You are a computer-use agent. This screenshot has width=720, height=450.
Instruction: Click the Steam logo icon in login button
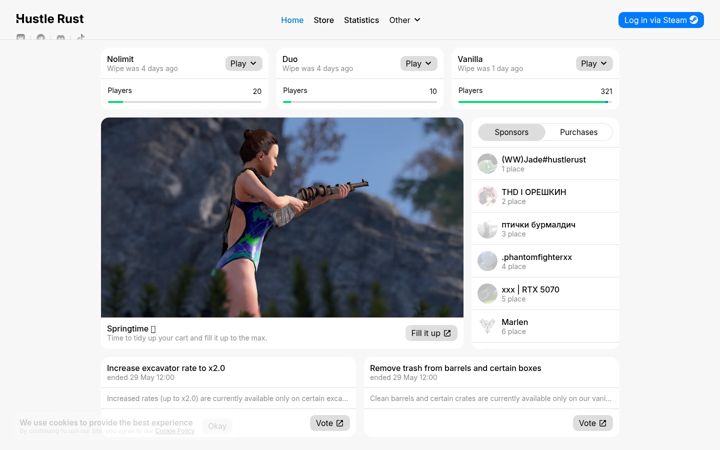click(694, 20)
